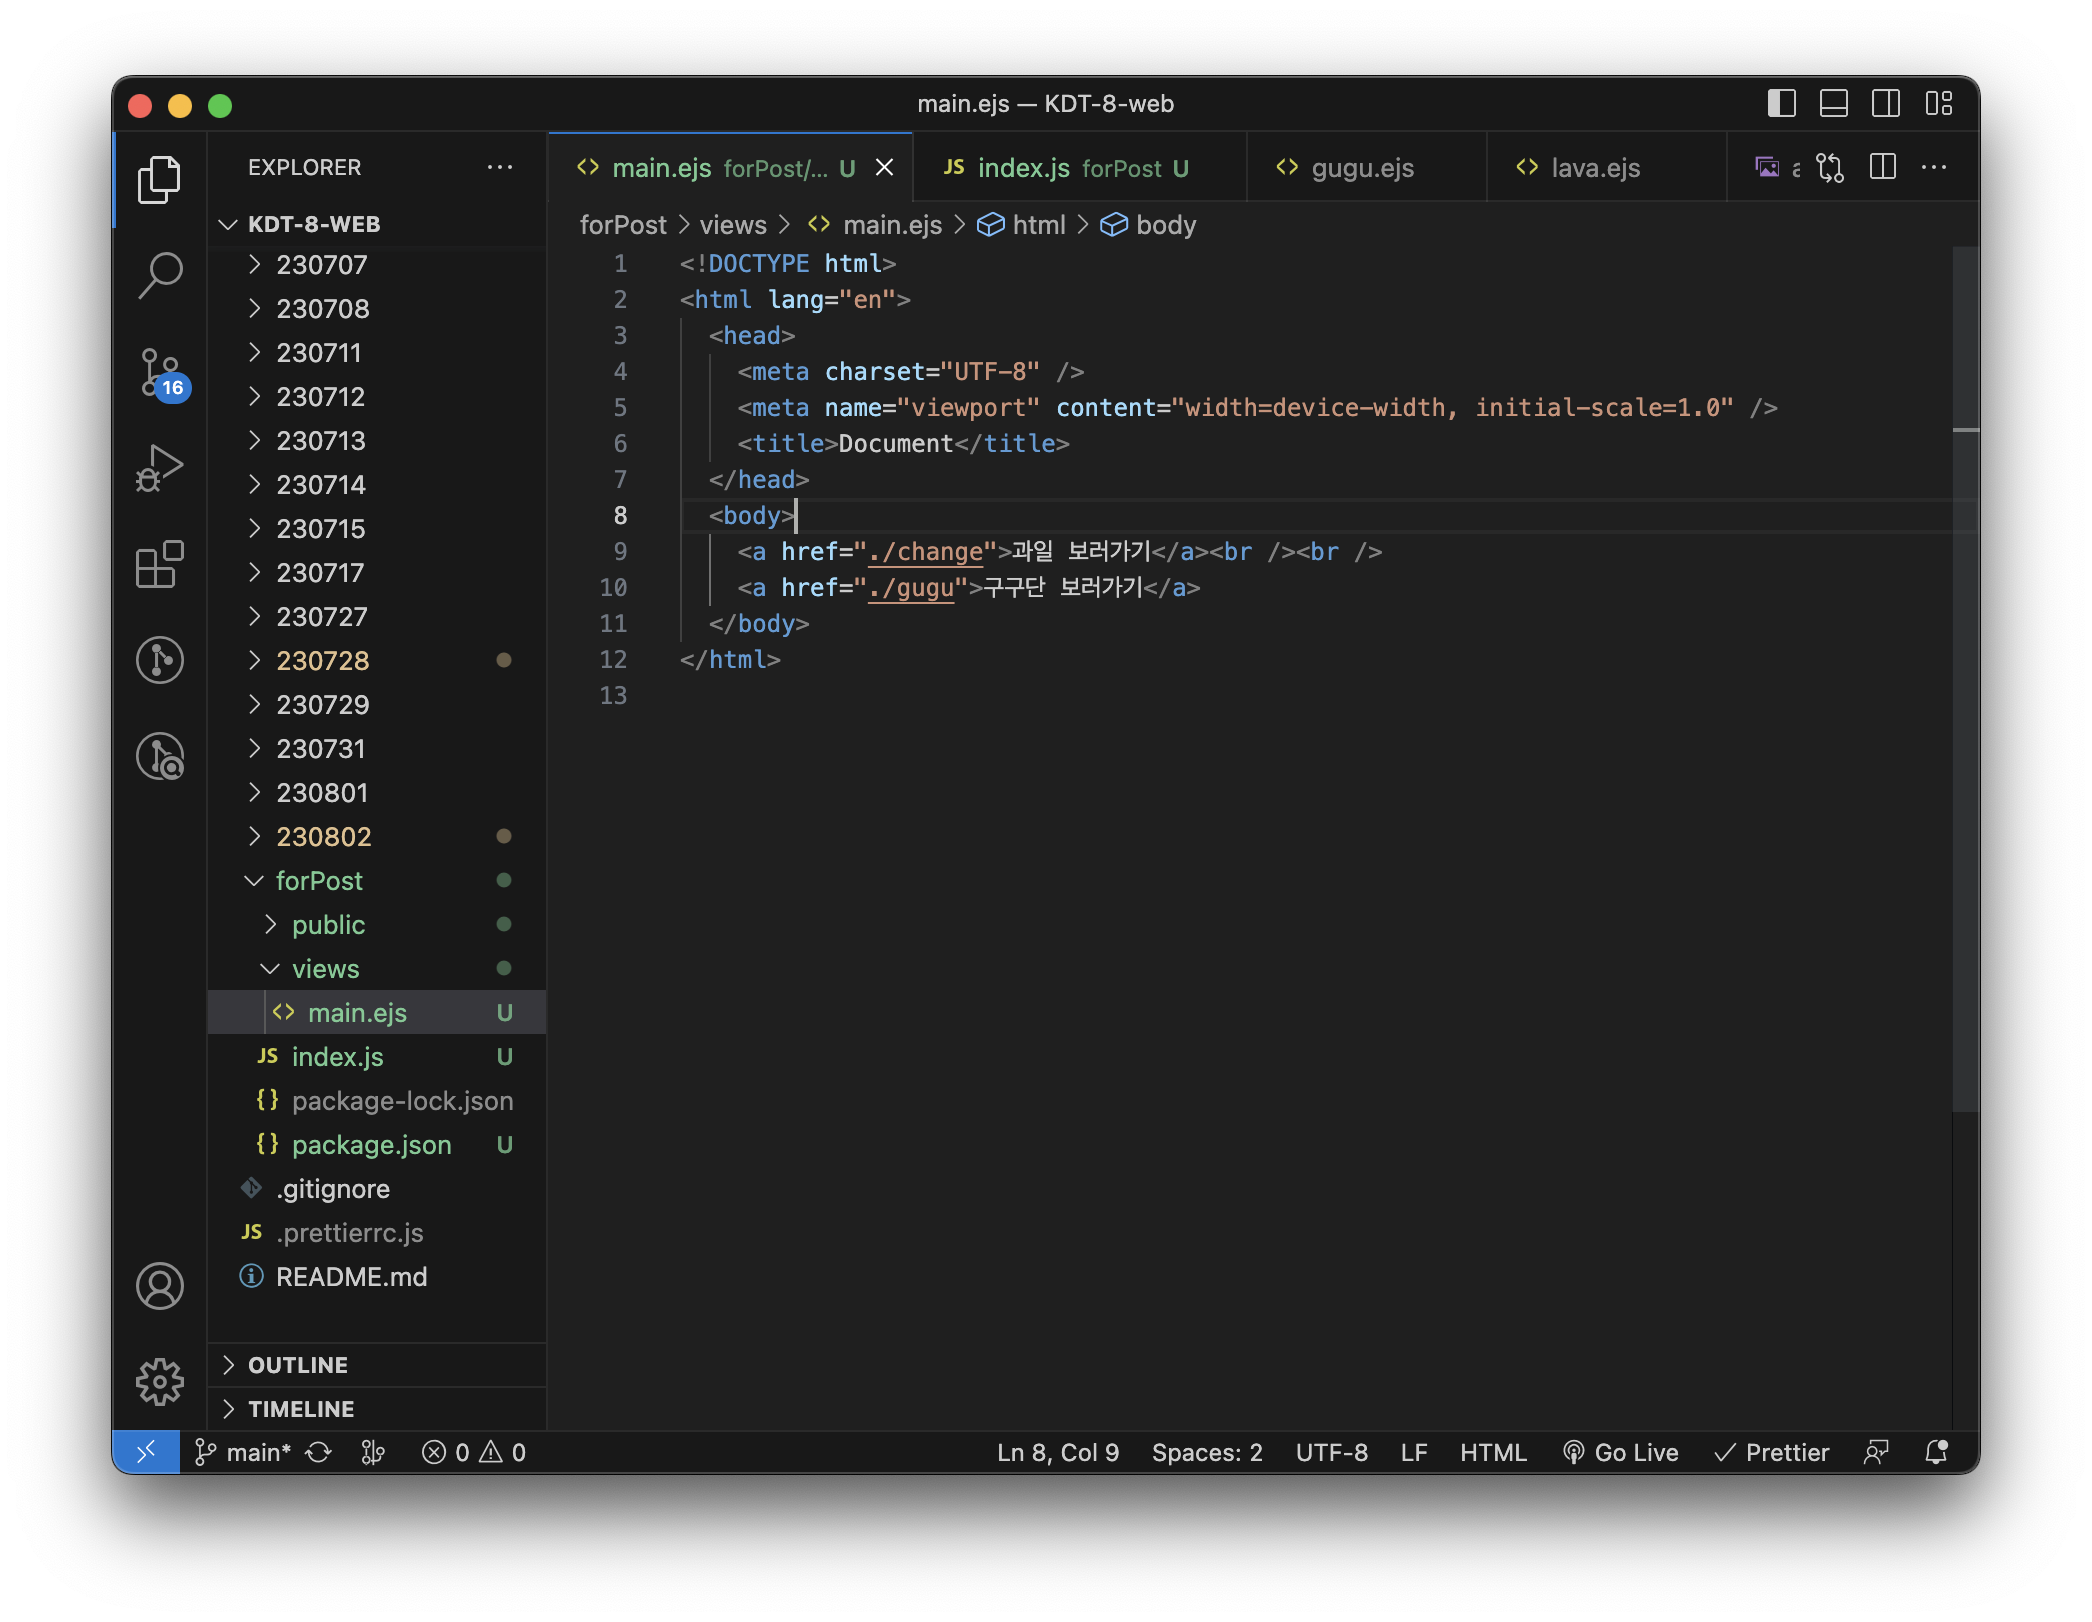Click Ln 8, Col 9 cursor position

tap(1058, 1452)
